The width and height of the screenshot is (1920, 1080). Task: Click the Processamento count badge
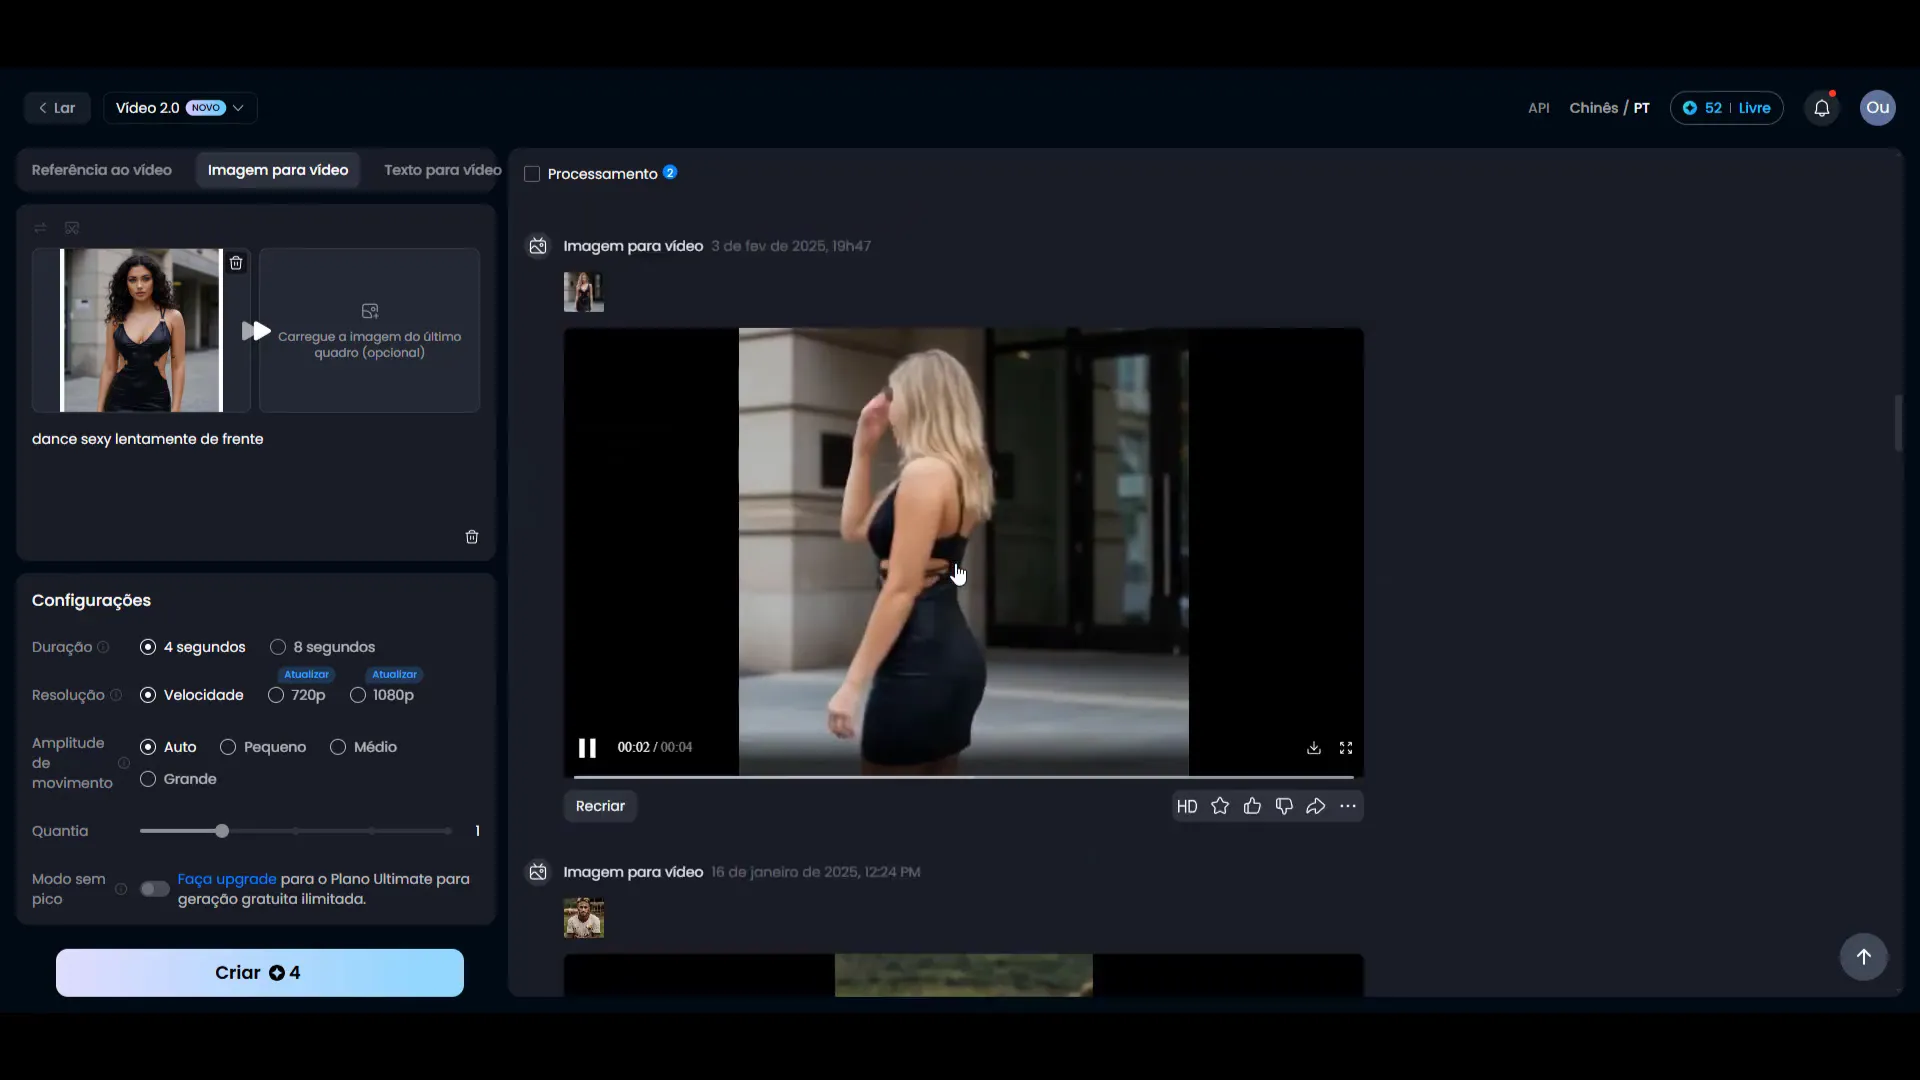tap(670, 172)
